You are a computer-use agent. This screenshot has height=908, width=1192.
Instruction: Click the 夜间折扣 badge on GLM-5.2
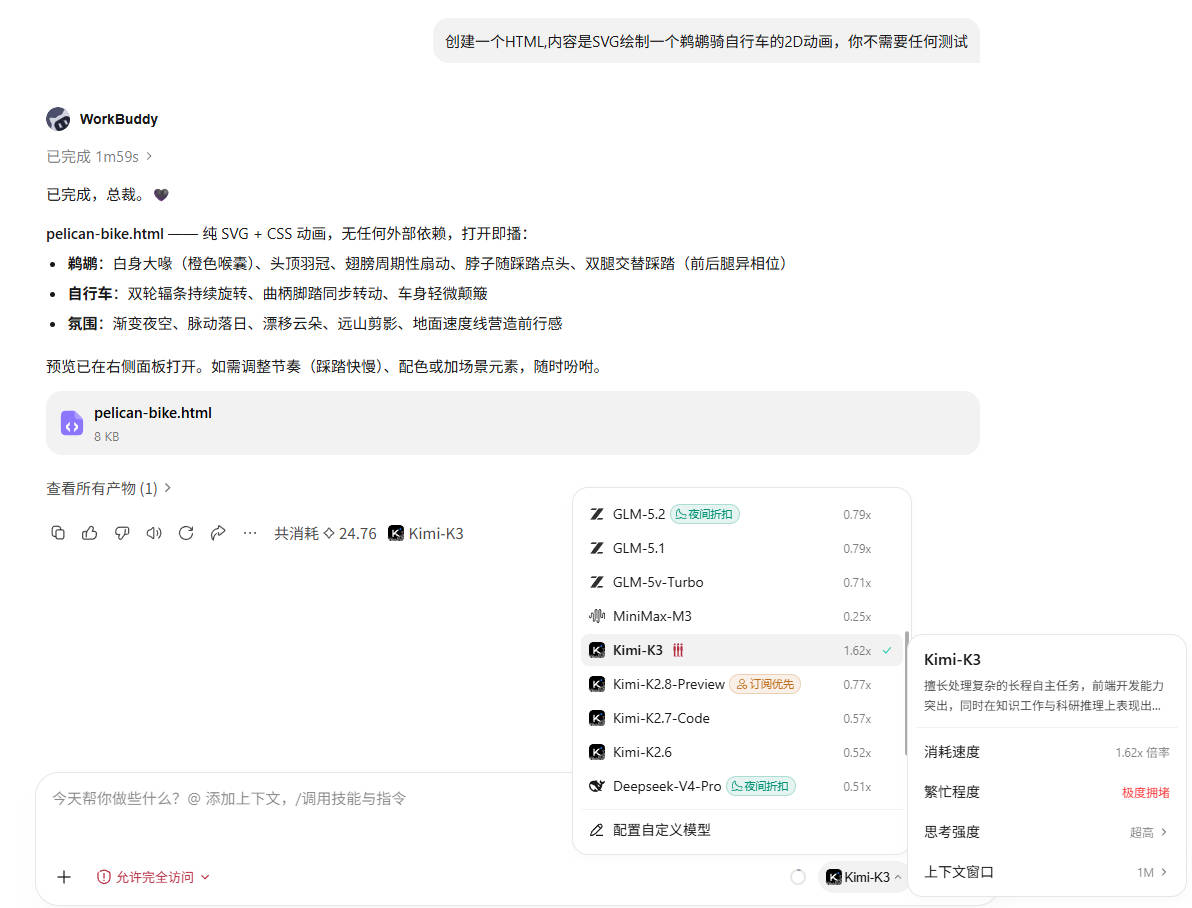tap(705, 514)
